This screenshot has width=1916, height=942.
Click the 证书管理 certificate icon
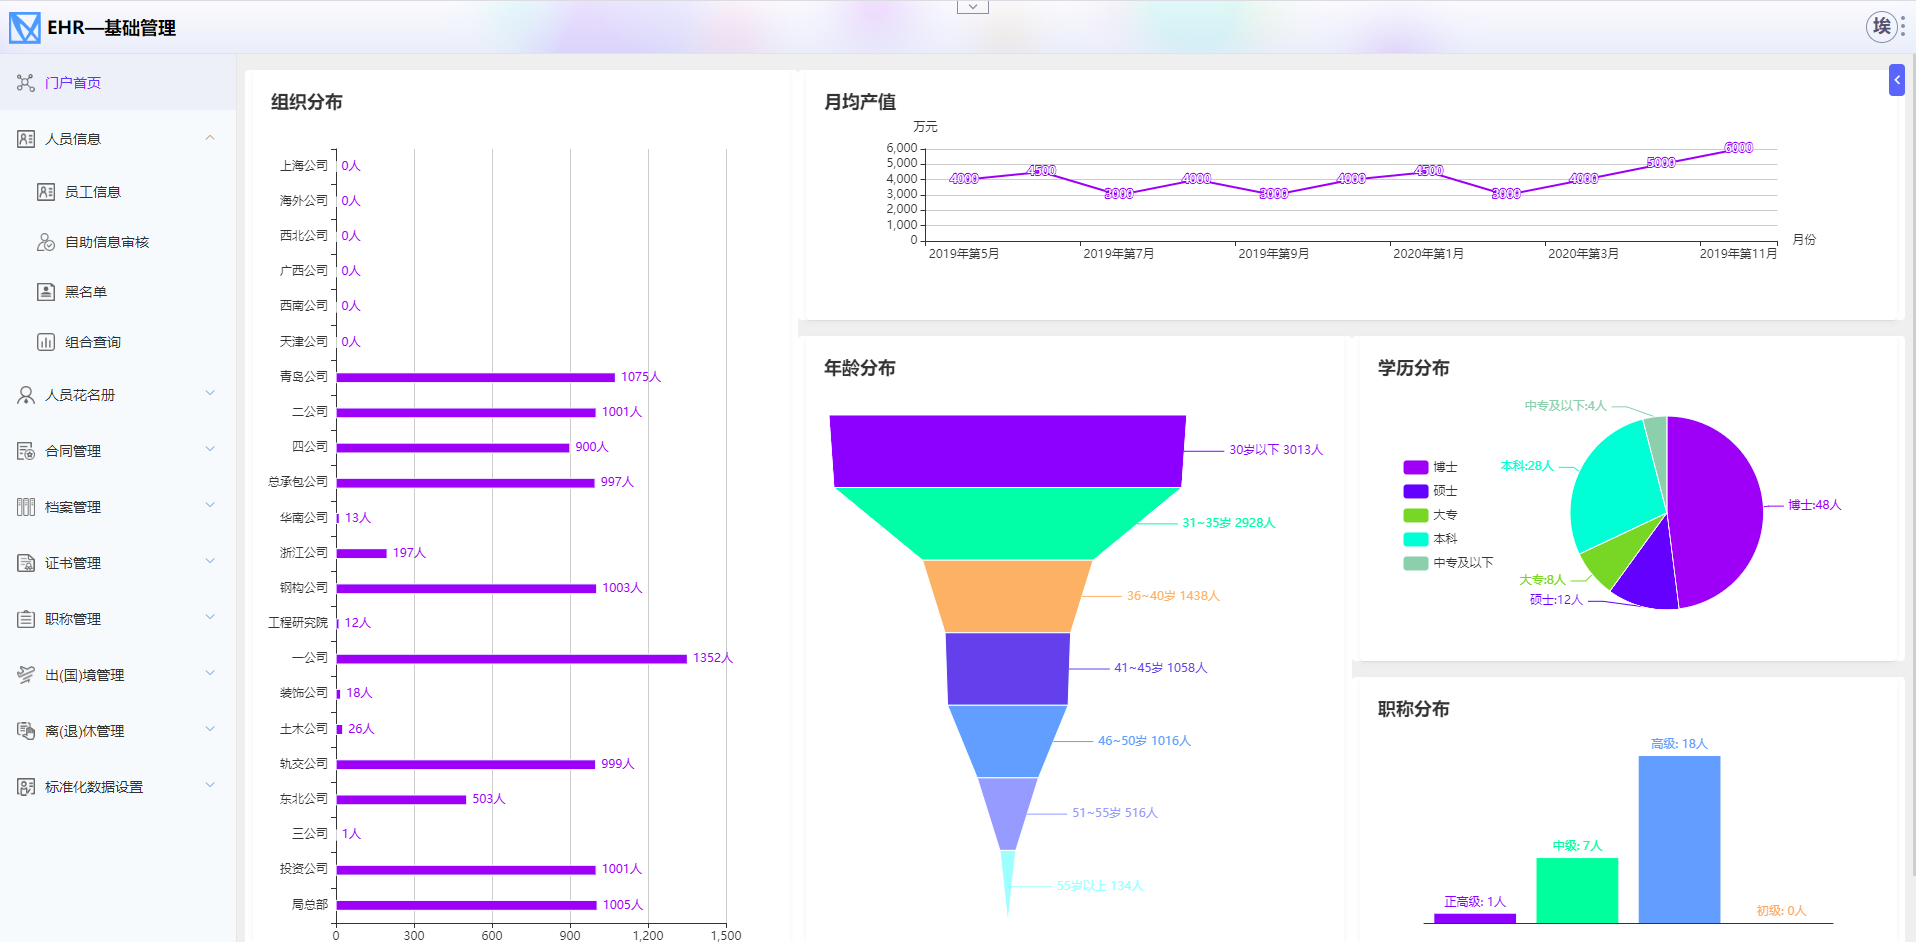(x=26, y=563)
